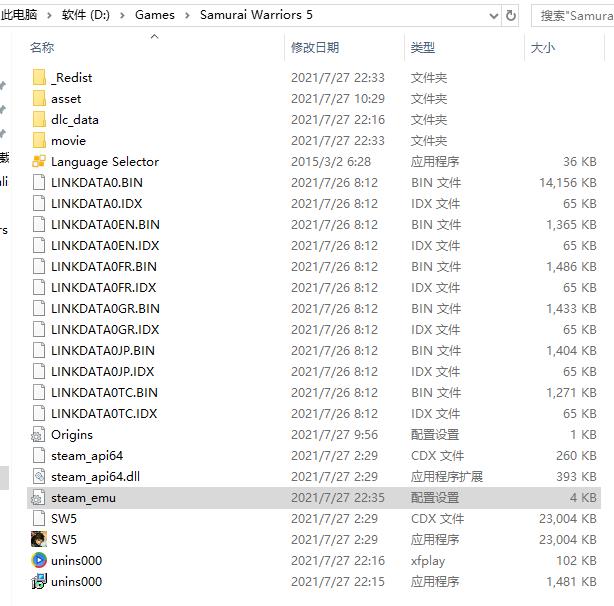
Task: Select the unins000 xfplay file icon
Action: coord(39,560)
